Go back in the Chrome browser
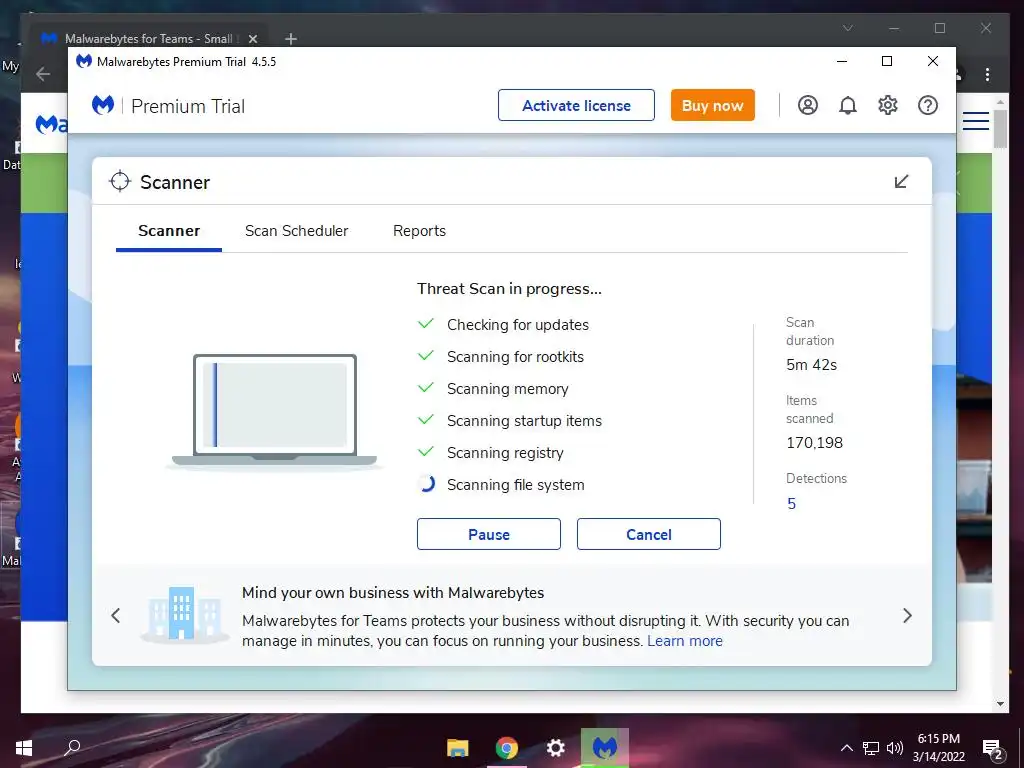The height and width of the screenshot is (768, 1024). 43,74
